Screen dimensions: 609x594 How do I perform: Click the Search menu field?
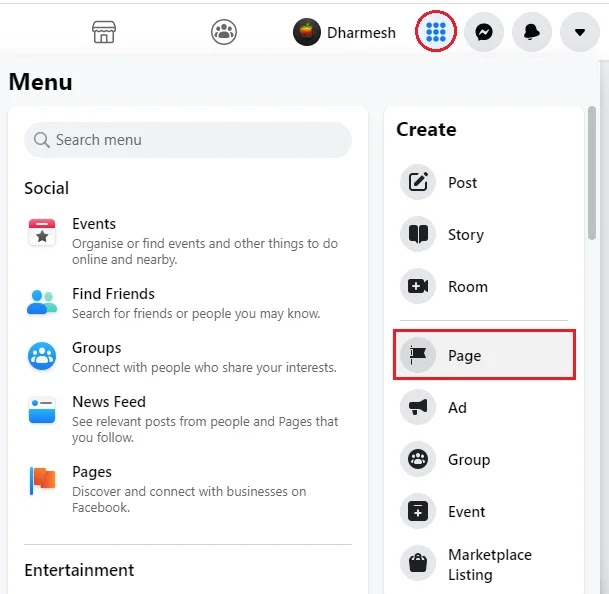[188, 140]
